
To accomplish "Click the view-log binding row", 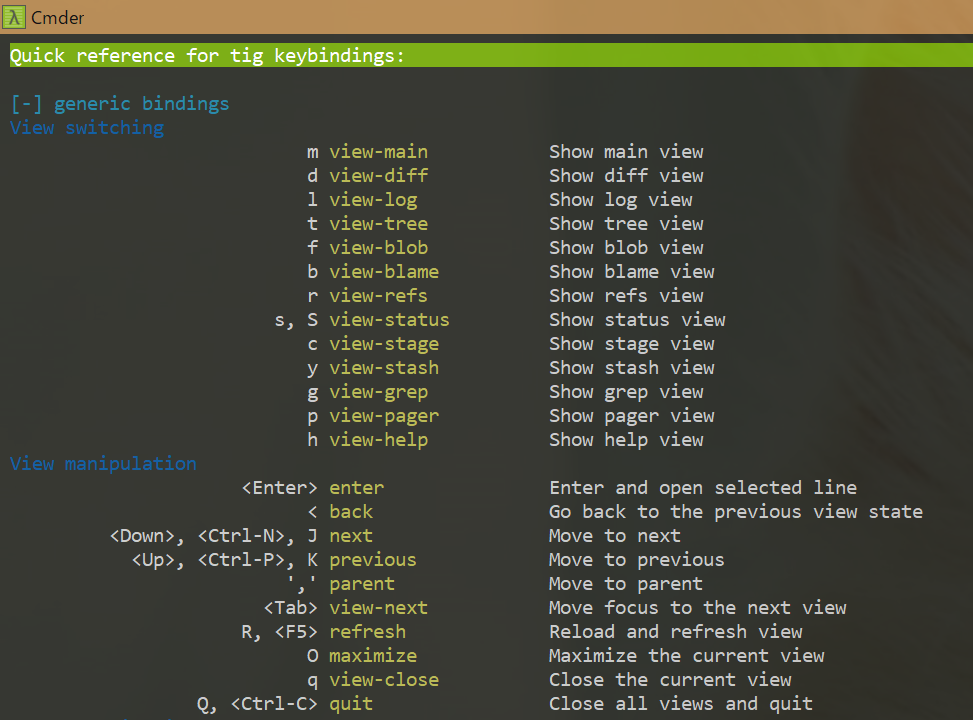I will pos(373,199).
